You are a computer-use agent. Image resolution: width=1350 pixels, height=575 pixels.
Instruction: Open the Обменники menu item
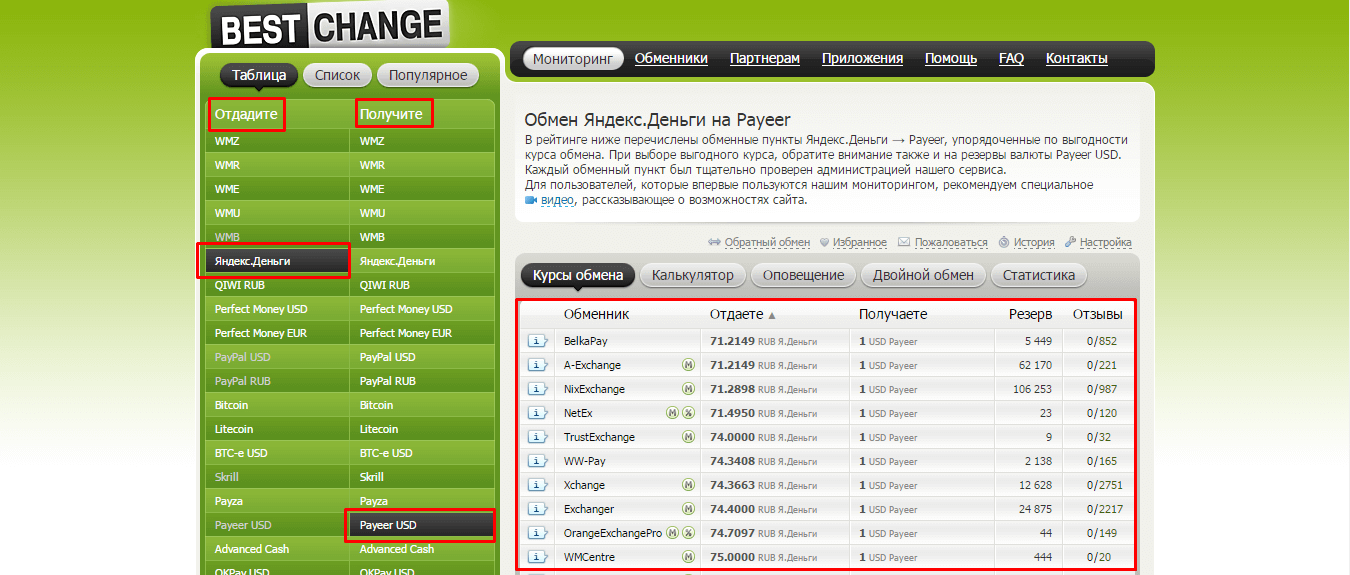point(671,58)
